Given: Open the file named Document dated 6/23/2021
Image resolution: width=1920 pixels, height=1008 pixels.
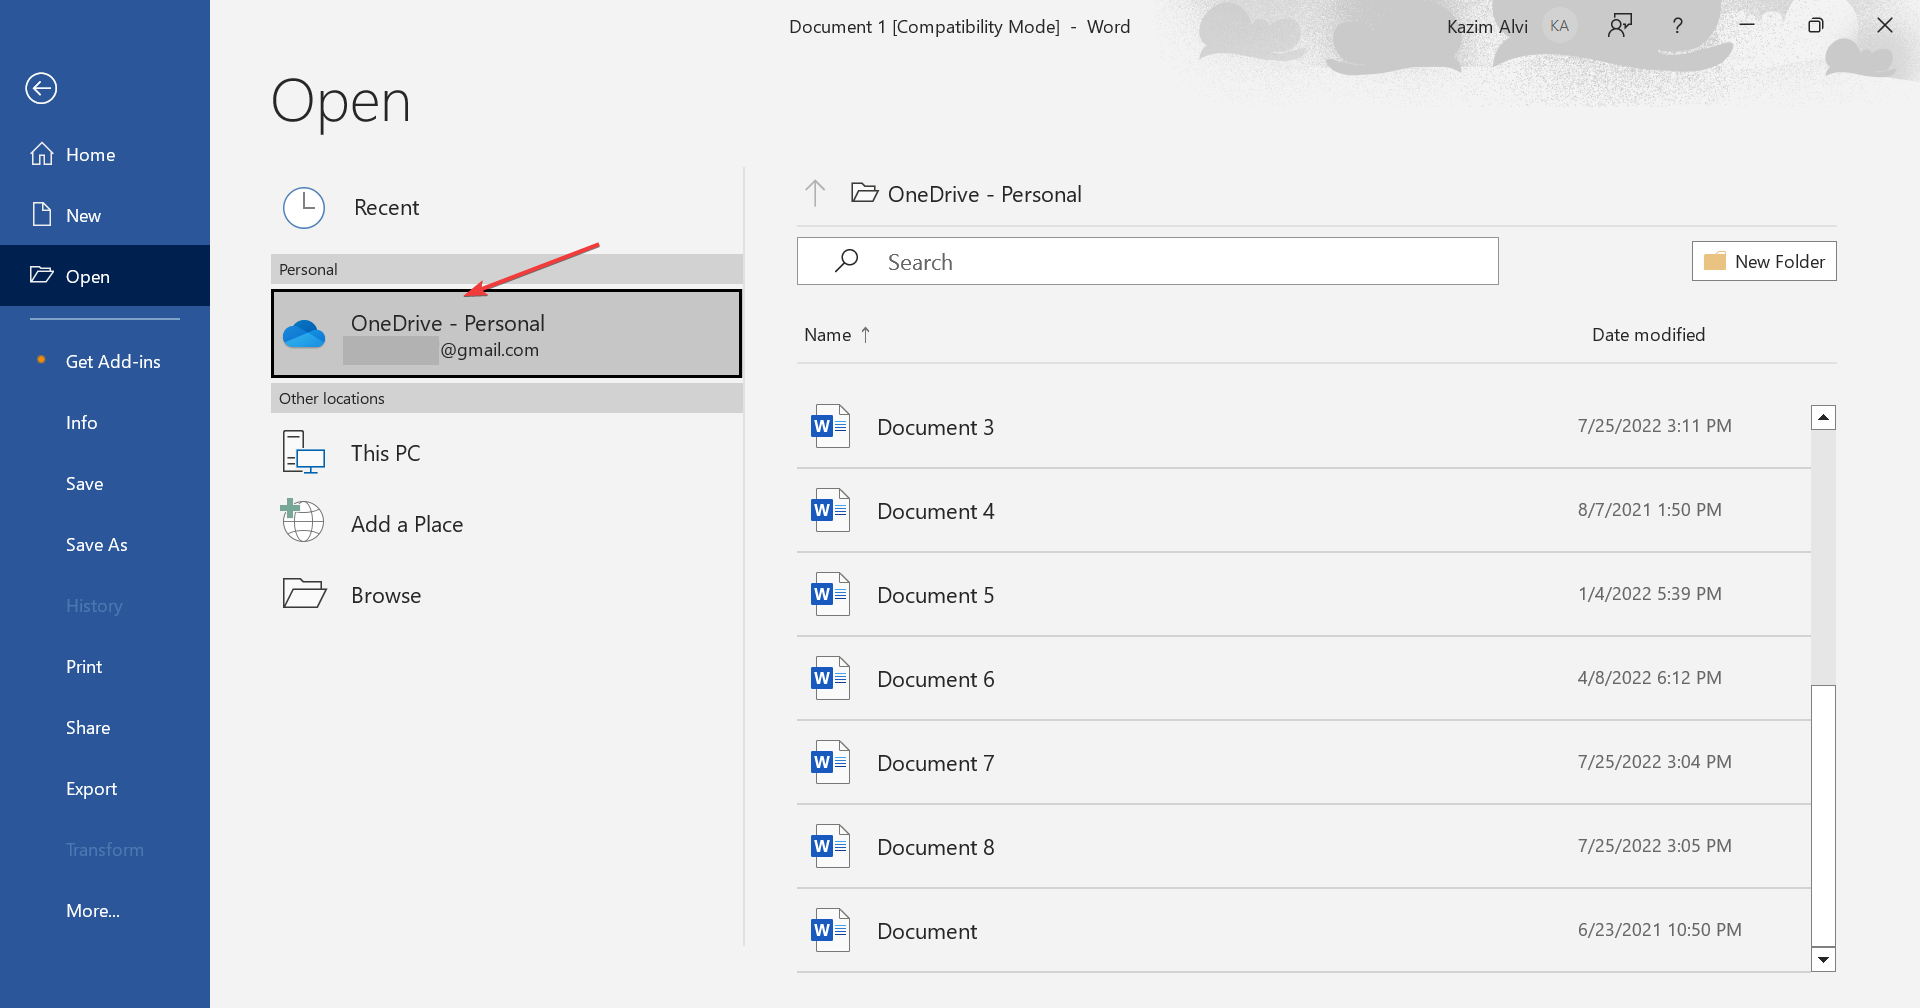Looking at the screenshot, I should [1304, 931].
